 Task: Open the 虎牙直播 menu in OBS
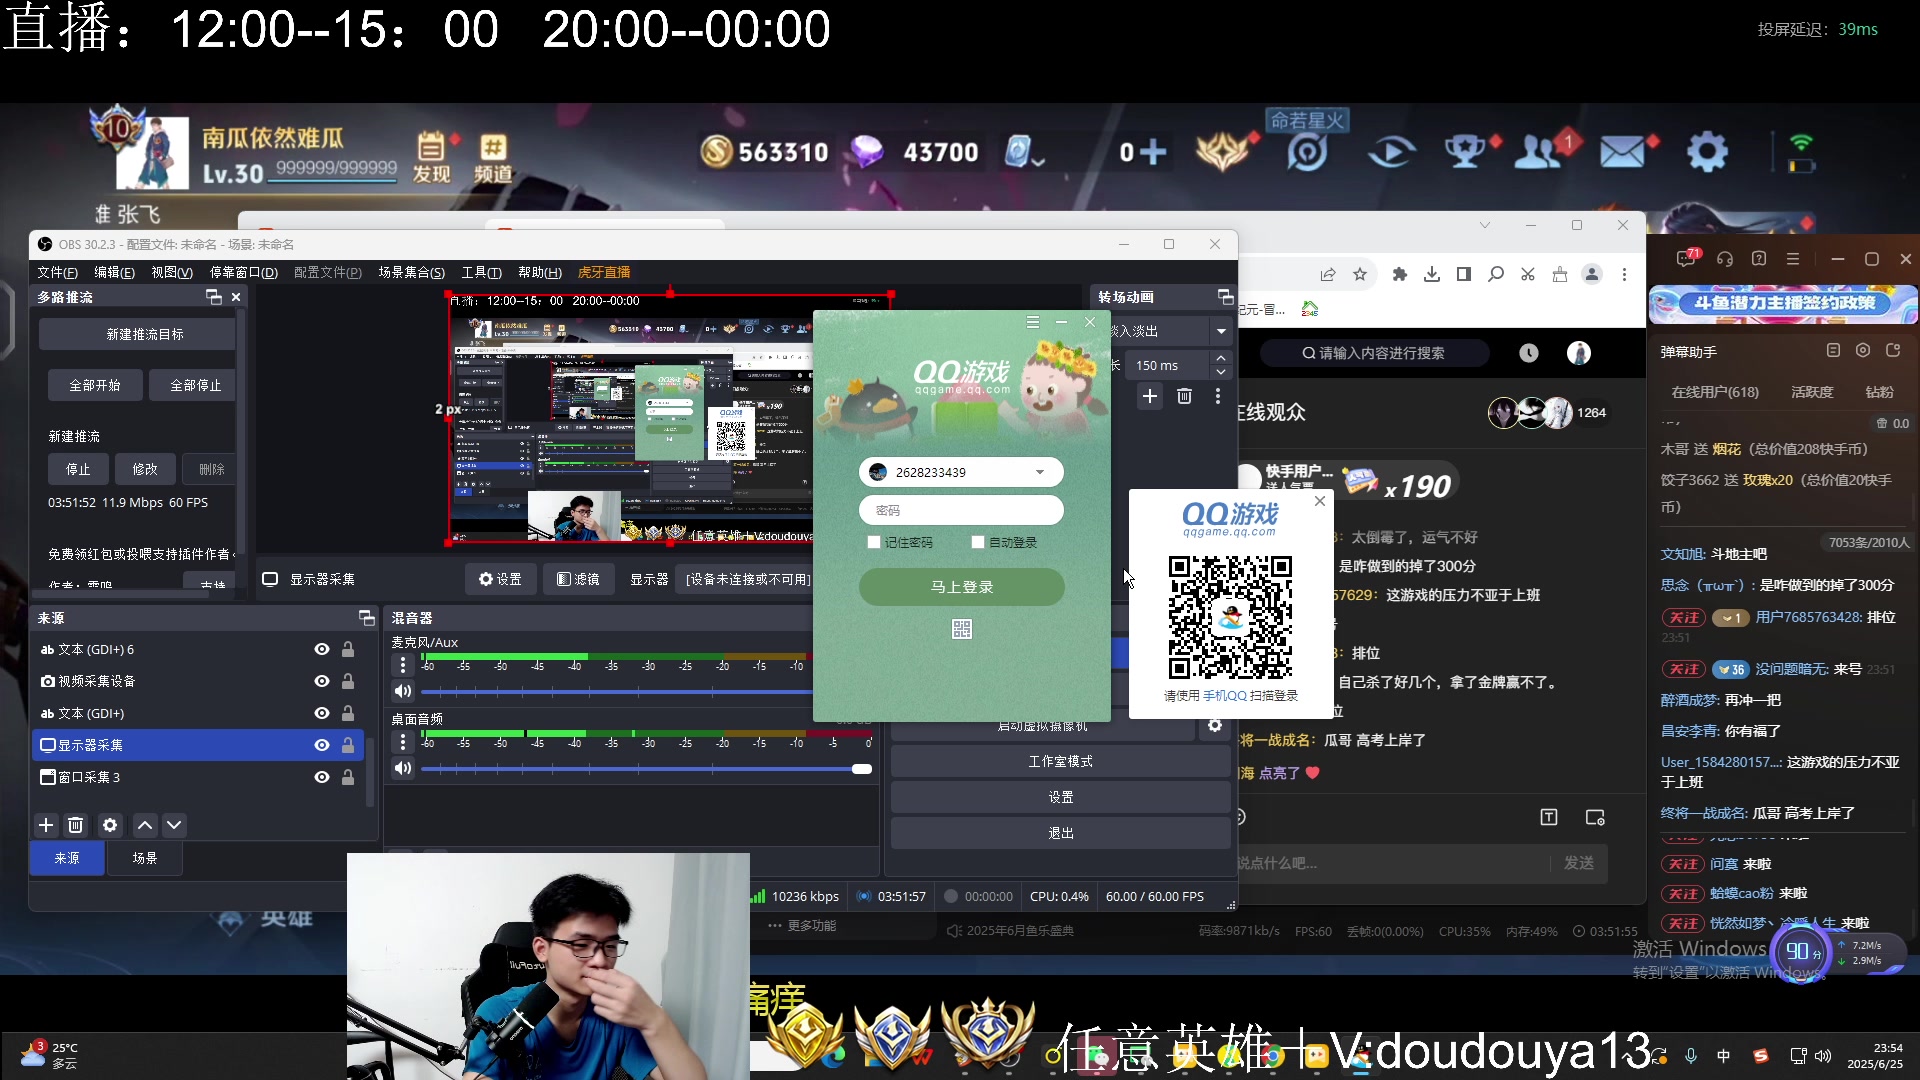pos(604,272)
